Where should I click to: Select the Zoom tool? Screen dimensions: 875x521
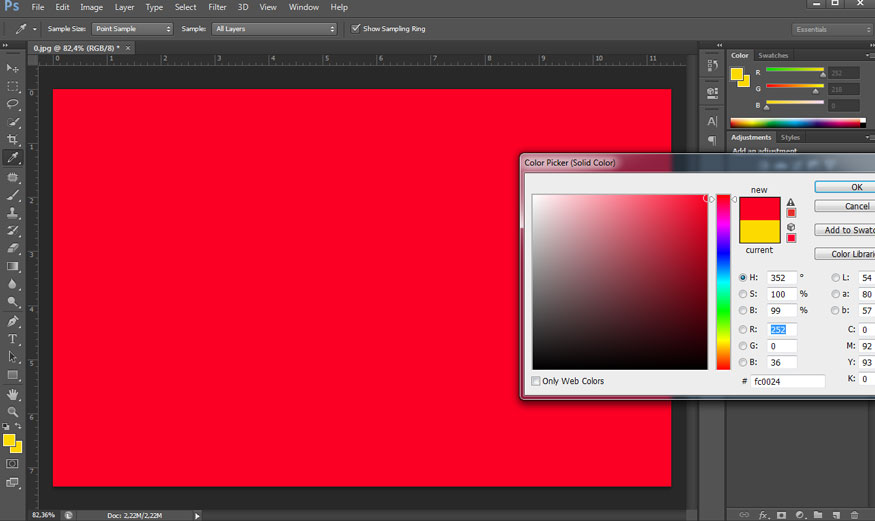(13, 411)
